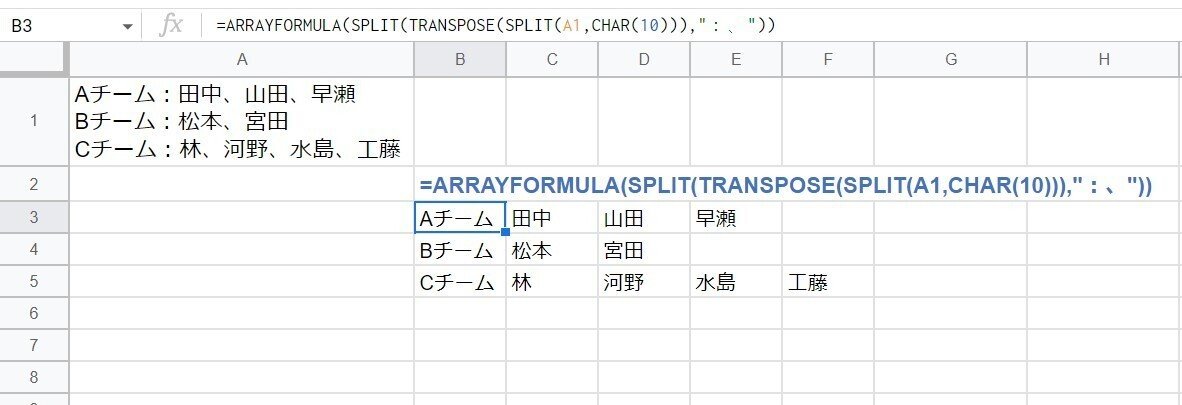The height and width of the screenshot is (405, 1182).
Task: Select cell with 宮田
Action: point(644,250)
